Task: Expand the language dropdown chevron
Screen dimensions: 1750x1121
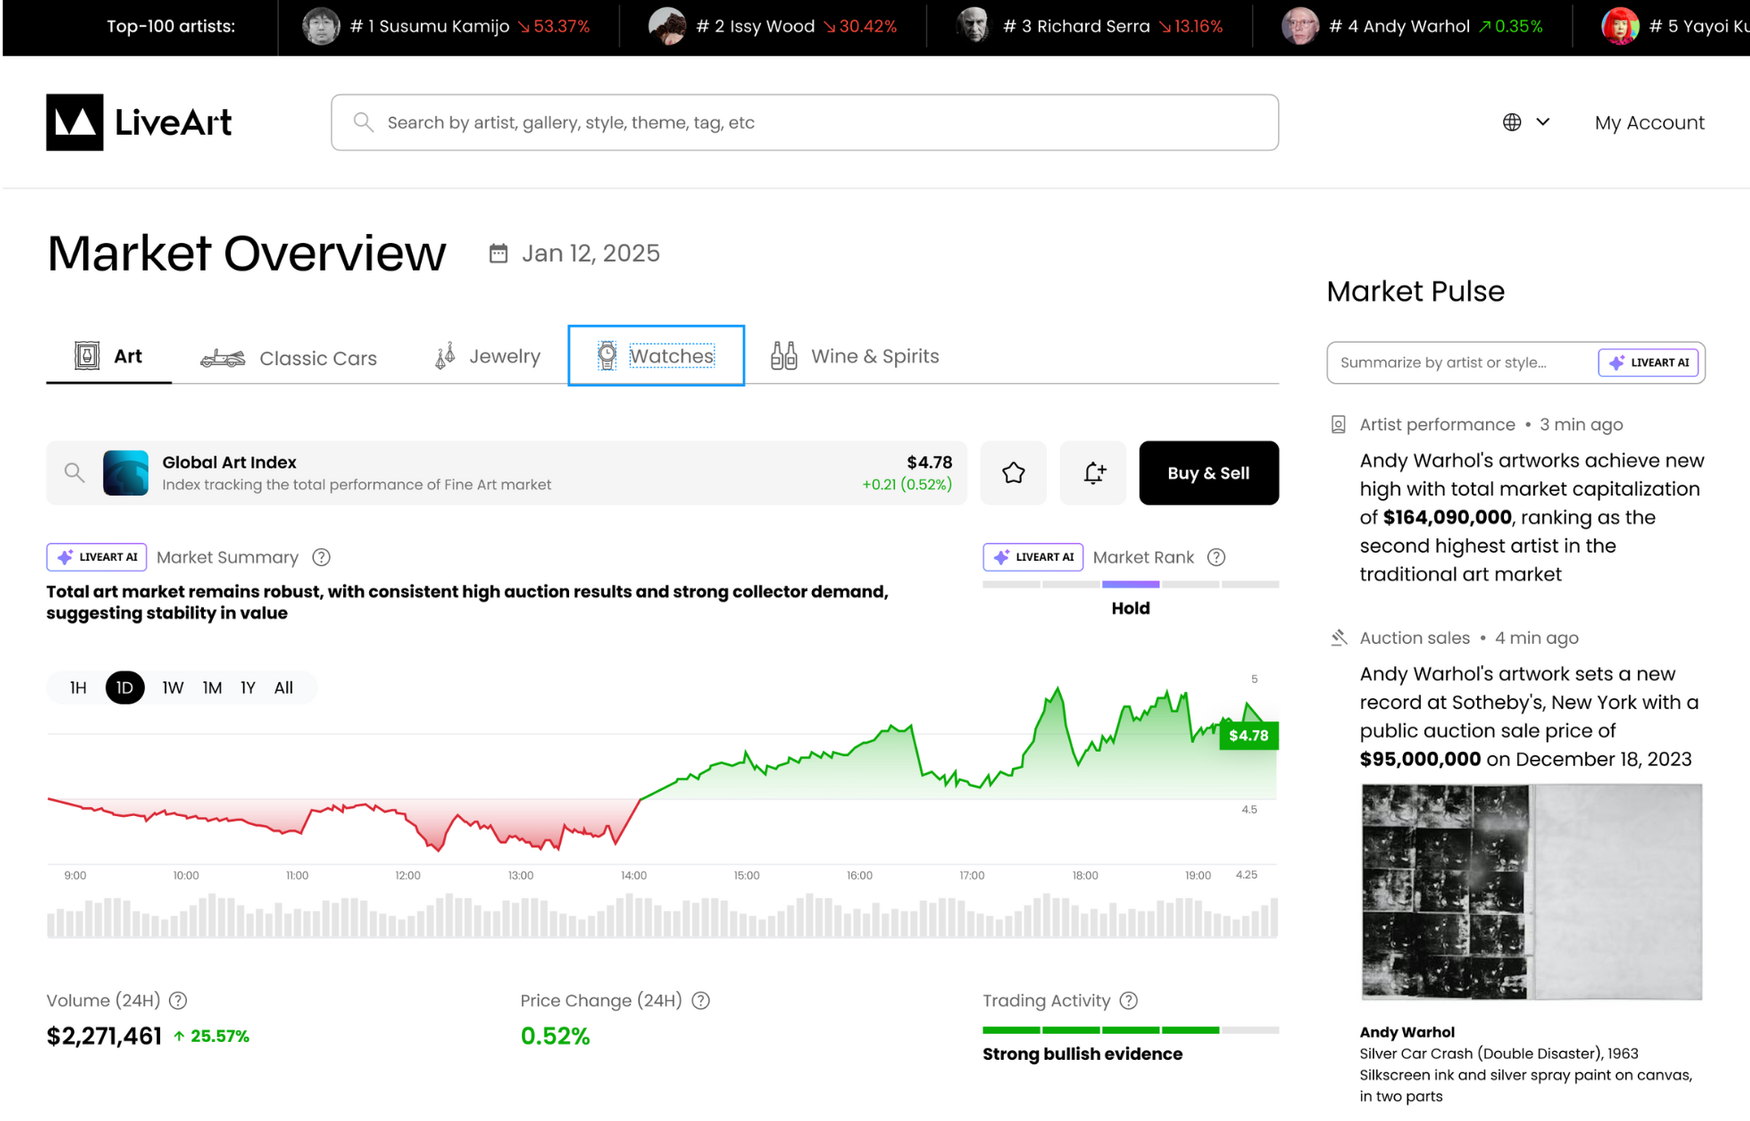Action: point(1543,122)
